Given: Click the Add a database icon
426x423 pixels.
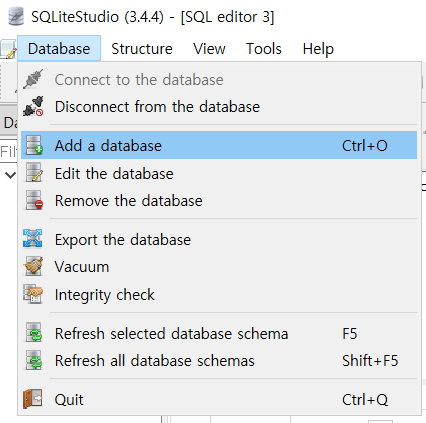Looking at the screenshot, I should coord(34,145).
